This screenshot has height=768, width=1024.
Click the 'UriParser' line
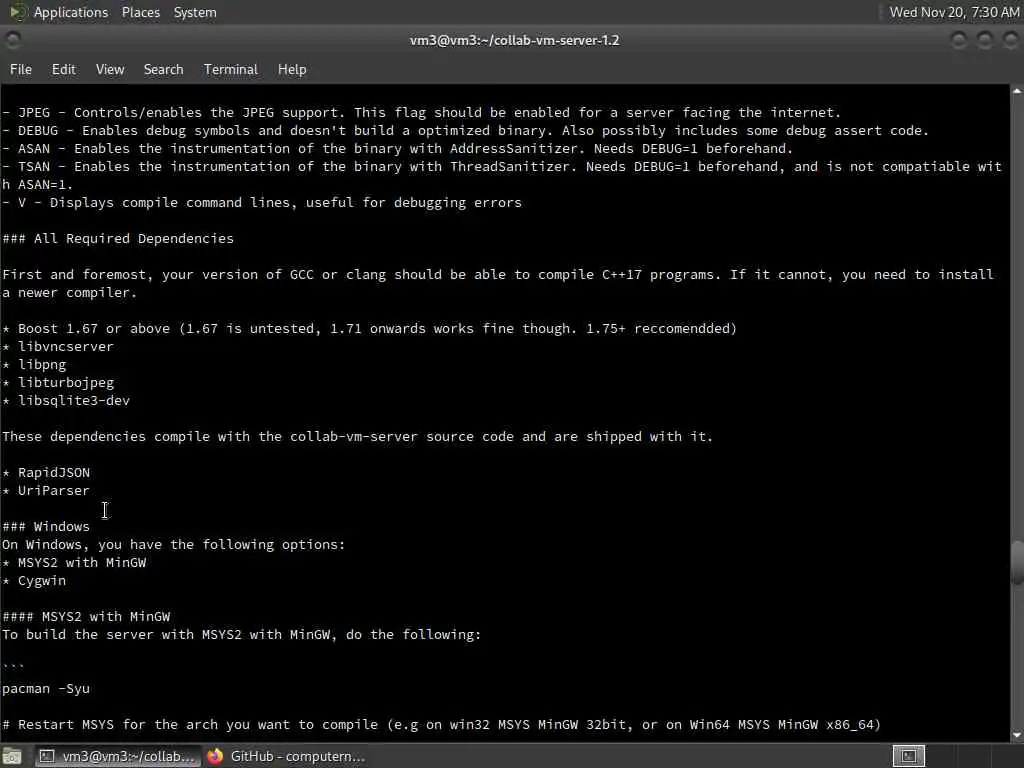pos(46,490)
